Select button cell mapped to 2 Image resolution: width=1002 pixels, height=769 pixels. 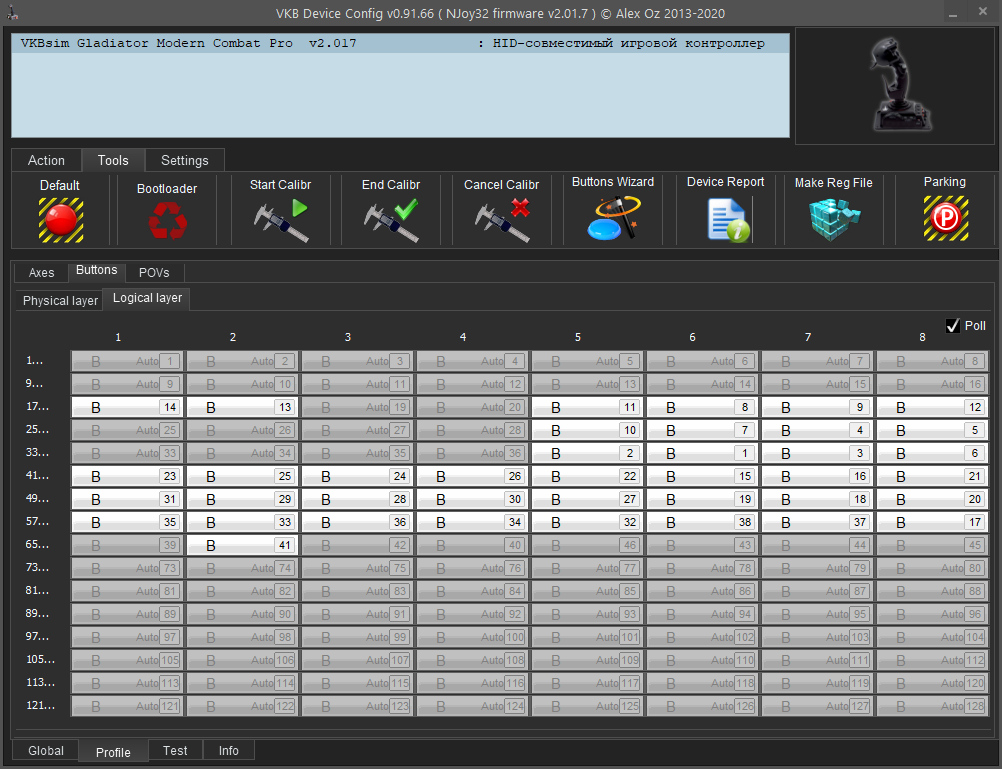point(587,453)
